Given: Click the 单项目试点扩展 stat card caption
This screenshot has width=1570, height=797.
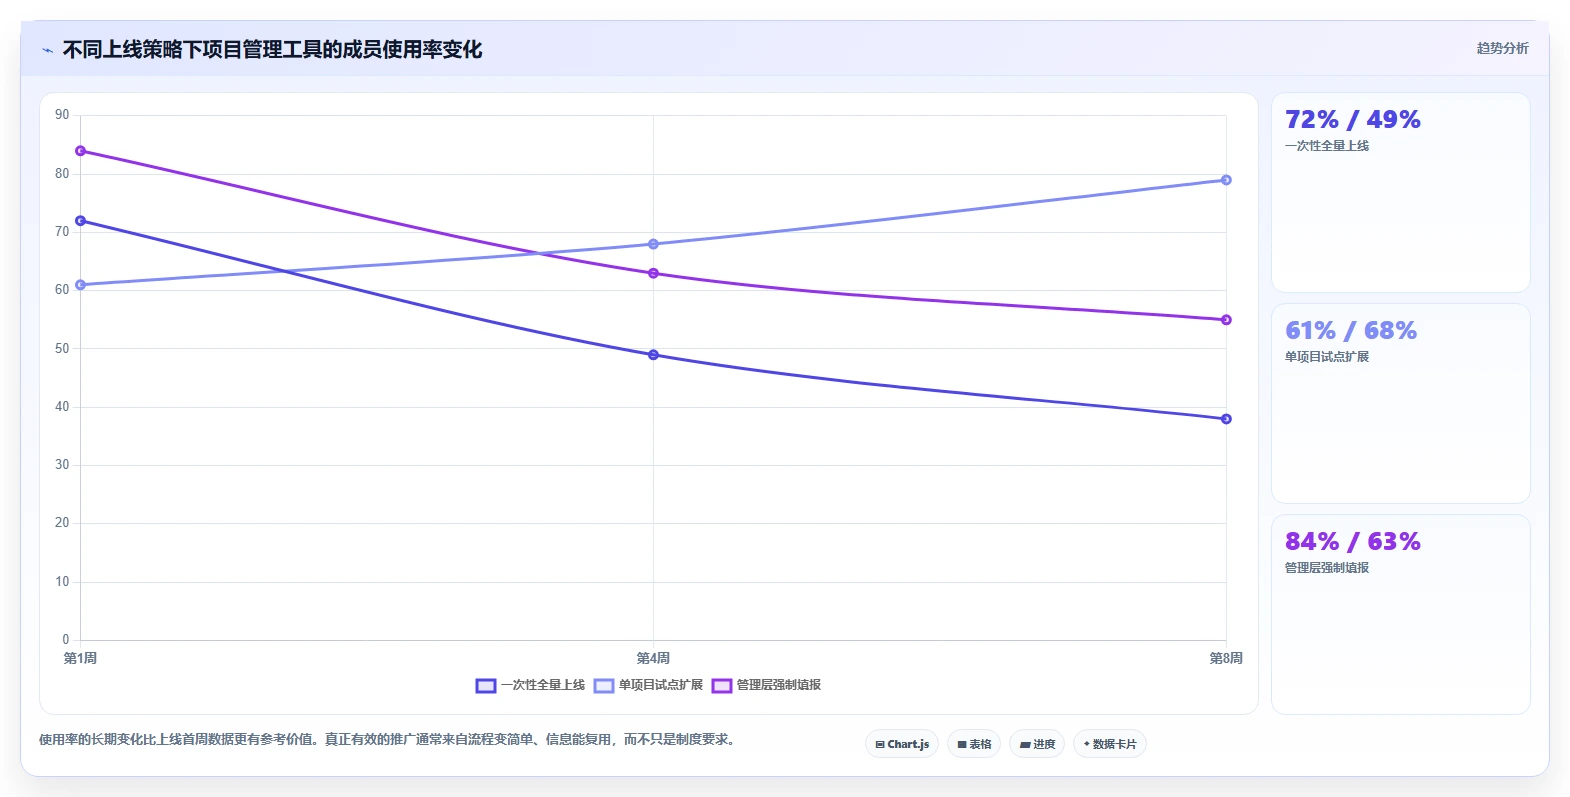Looking at the screenshot, I should pyautogui.click(x=1327, y=357).
